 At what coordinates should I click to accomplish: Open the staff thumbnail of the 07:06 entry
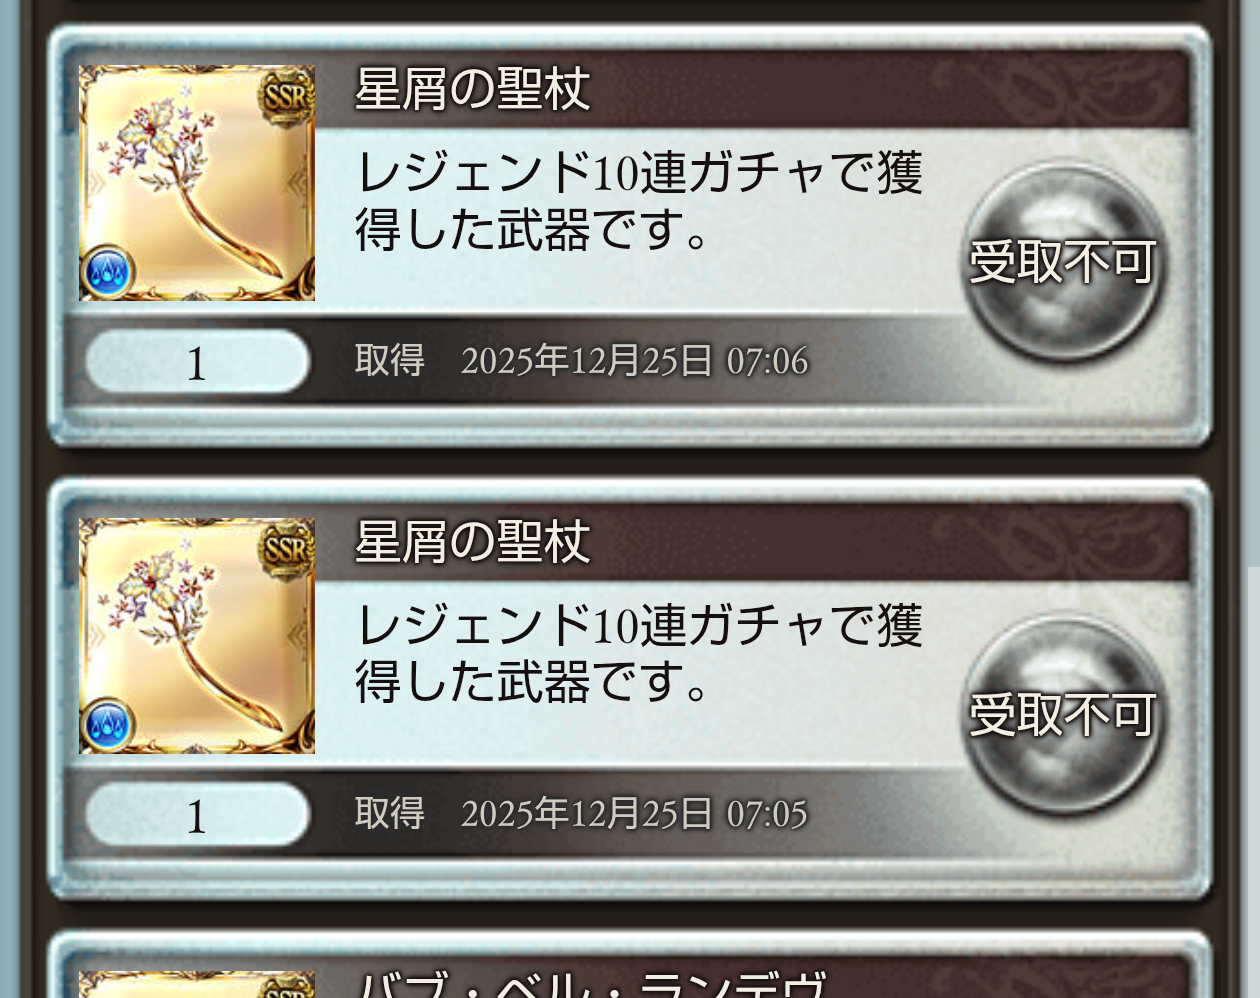197,183
